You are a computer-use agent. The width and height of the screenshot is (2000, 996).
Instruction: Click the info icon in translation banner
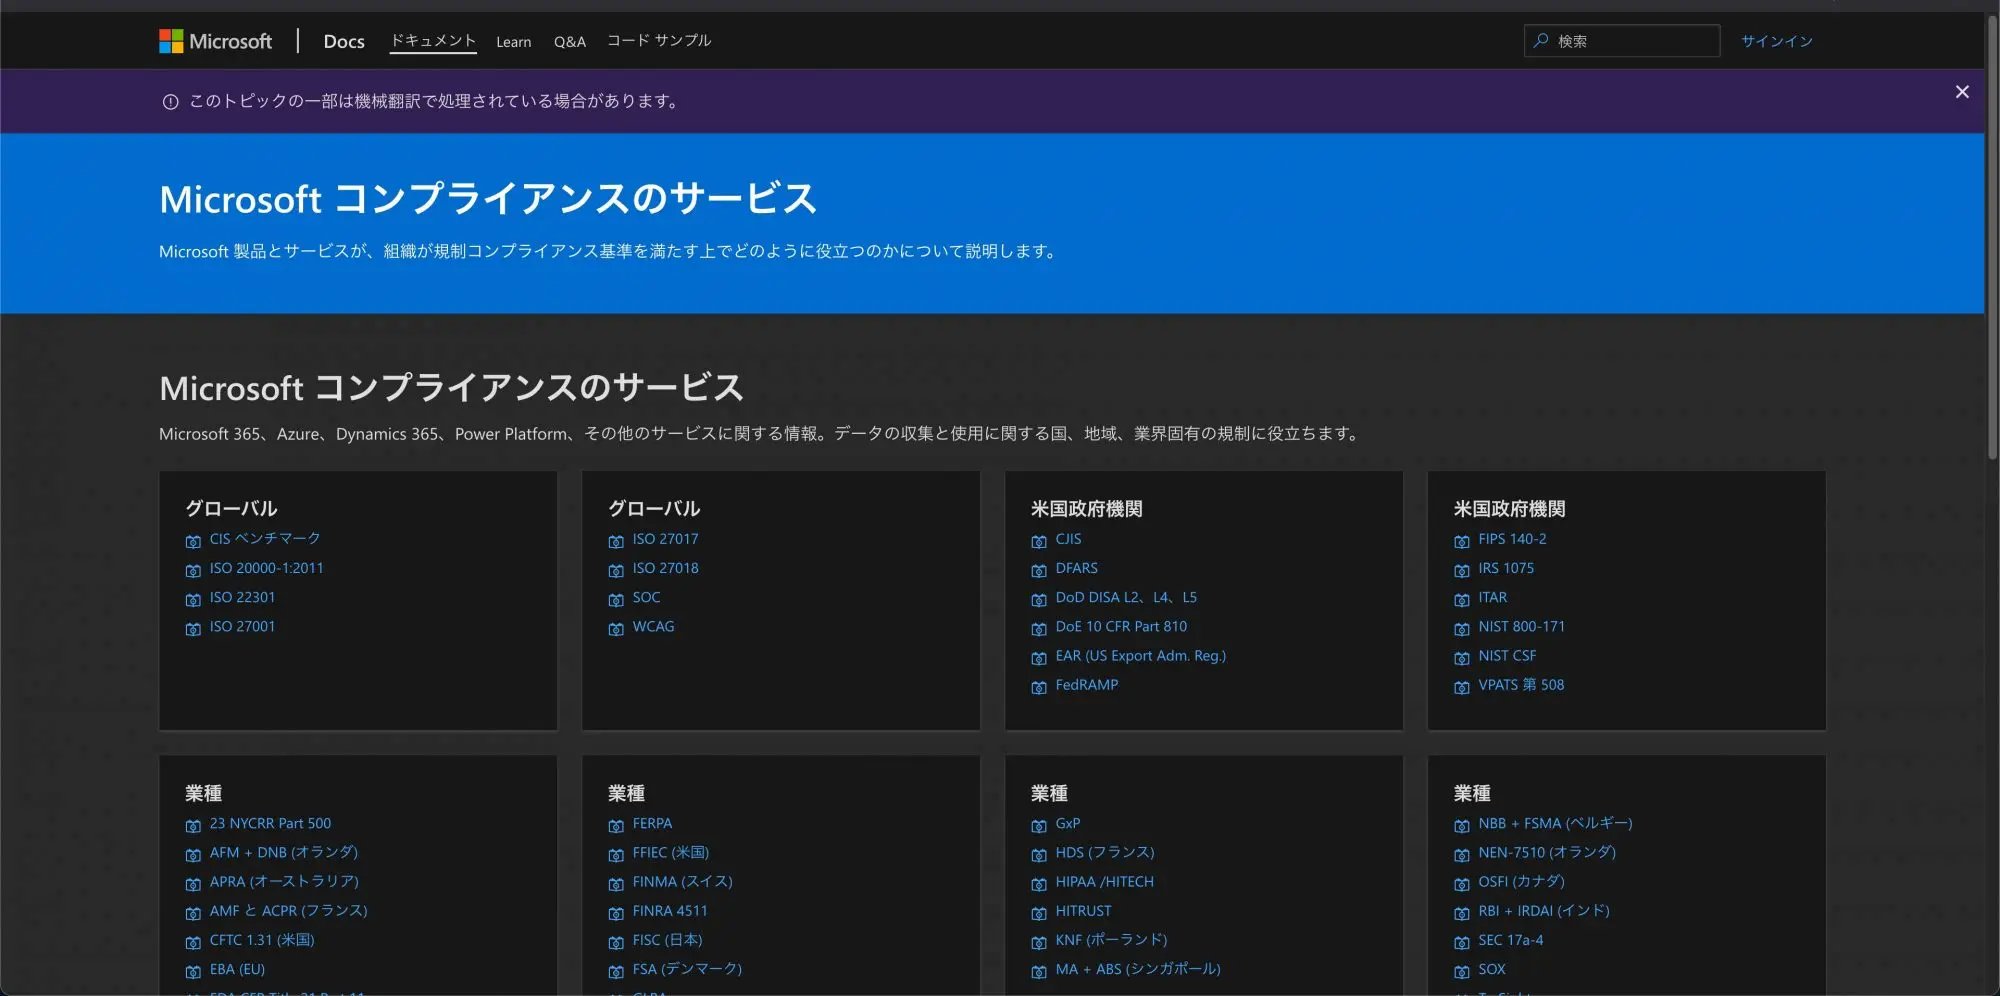170,102
